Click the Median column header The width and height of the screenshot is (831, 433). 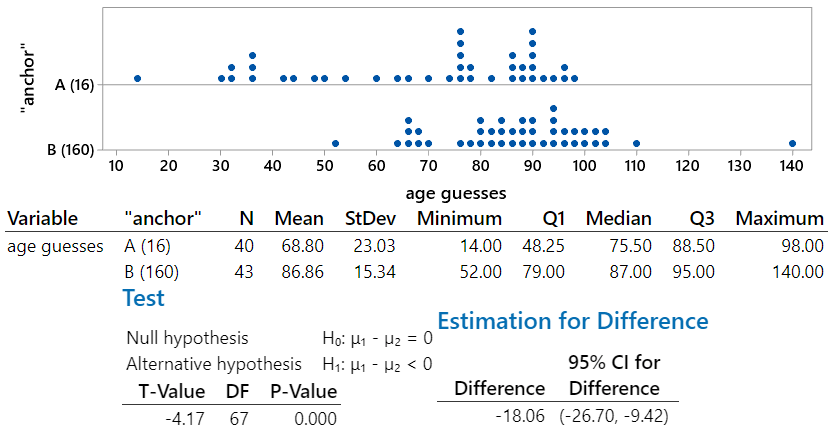pos(619,218)
